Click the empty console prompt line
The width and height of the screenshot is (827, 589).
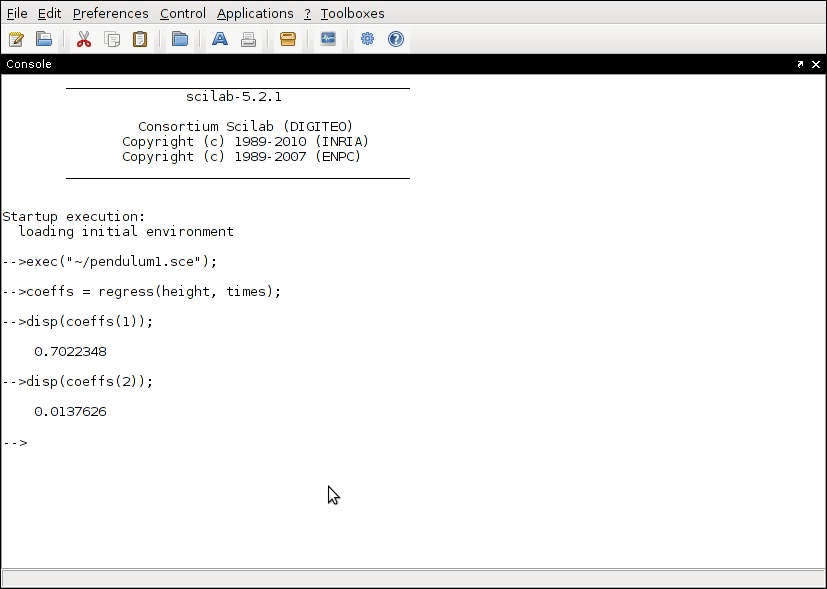pyautogui.click(x=200, y=442)
